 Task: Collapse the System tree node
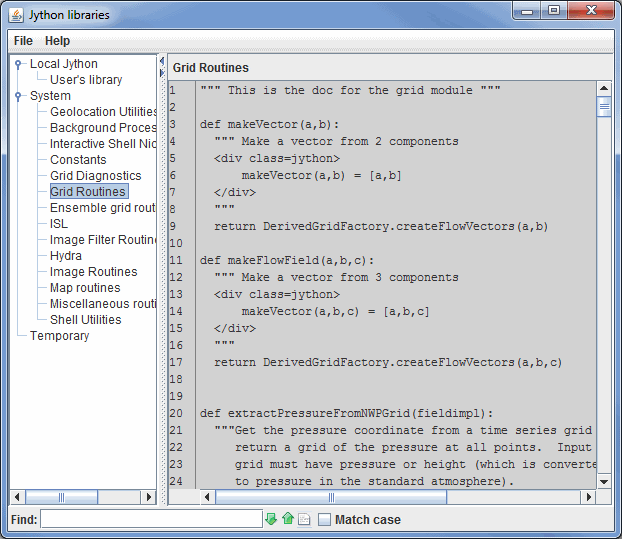20,96
